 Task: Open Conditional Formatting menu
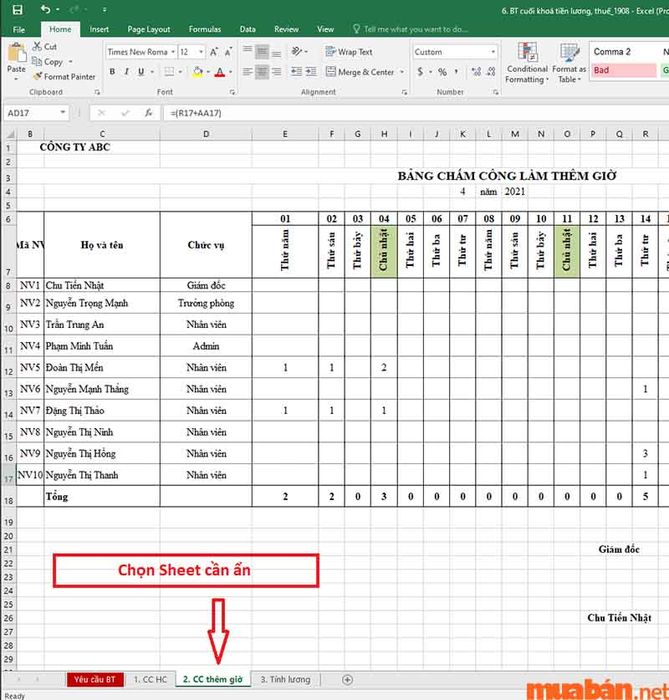(527, 62)
